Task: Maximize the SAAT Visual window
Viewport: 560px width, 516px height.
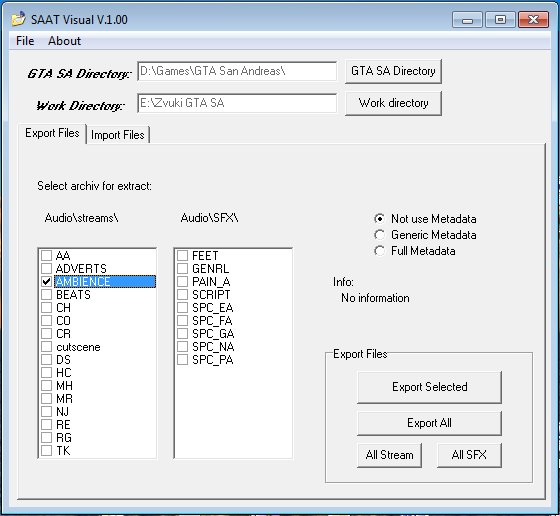Action: [500, 20]
